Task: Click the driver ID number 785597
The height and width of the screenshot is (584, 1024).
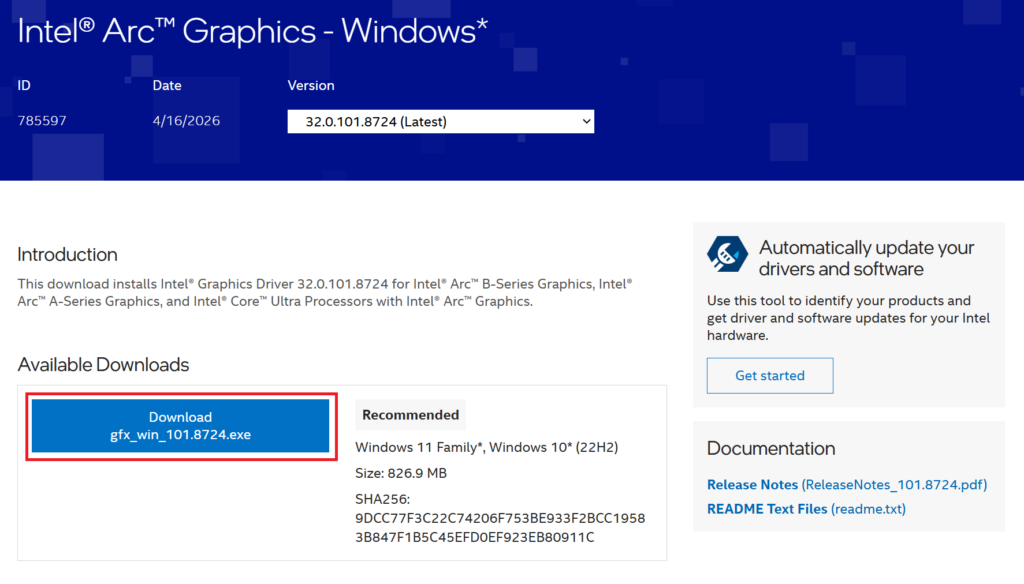Action: click(x=42, y=121)
